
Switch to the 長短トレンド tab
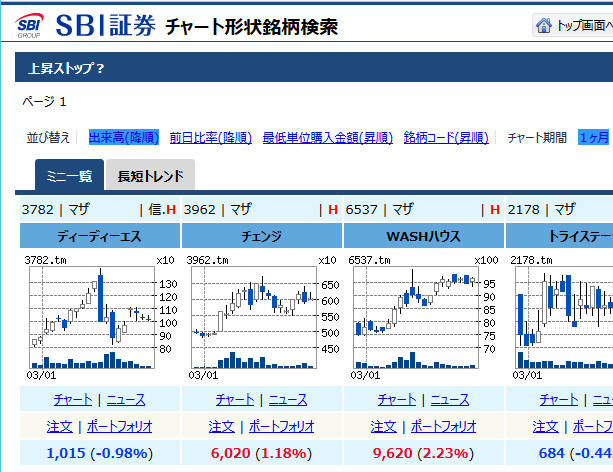(151, 176)
